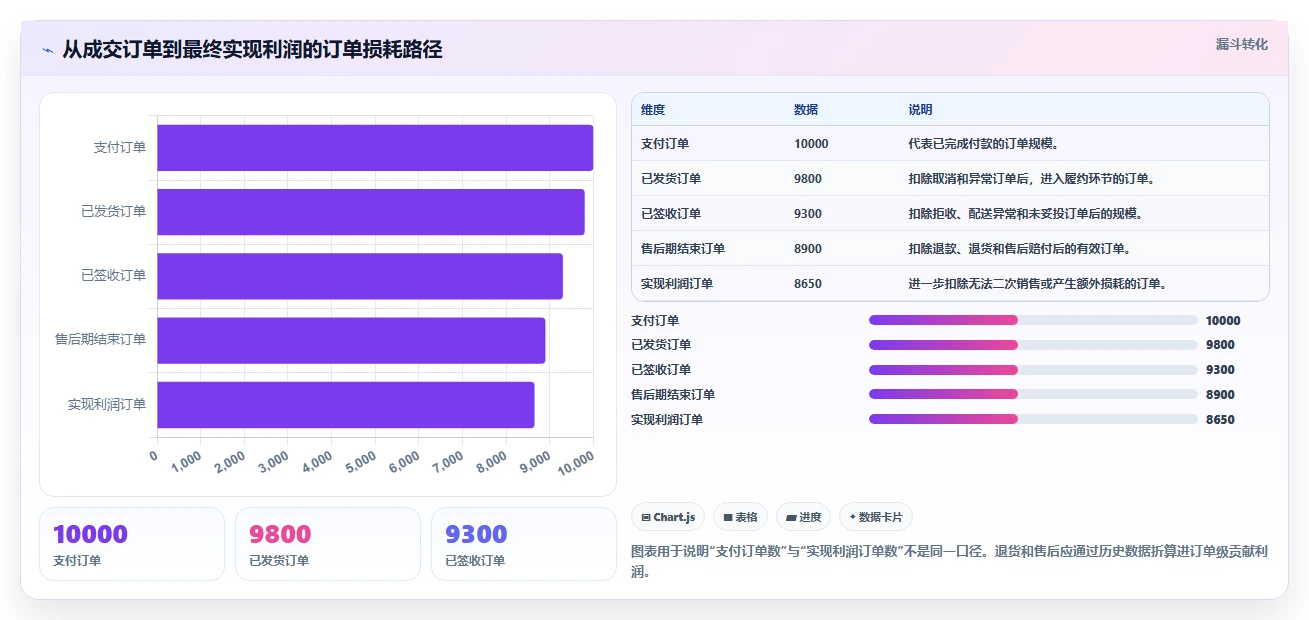The height and width of the screenshot is (620, 1309).
Task: Click the 实现利润订单 label on the chart axis
Action: pos(107,404)
